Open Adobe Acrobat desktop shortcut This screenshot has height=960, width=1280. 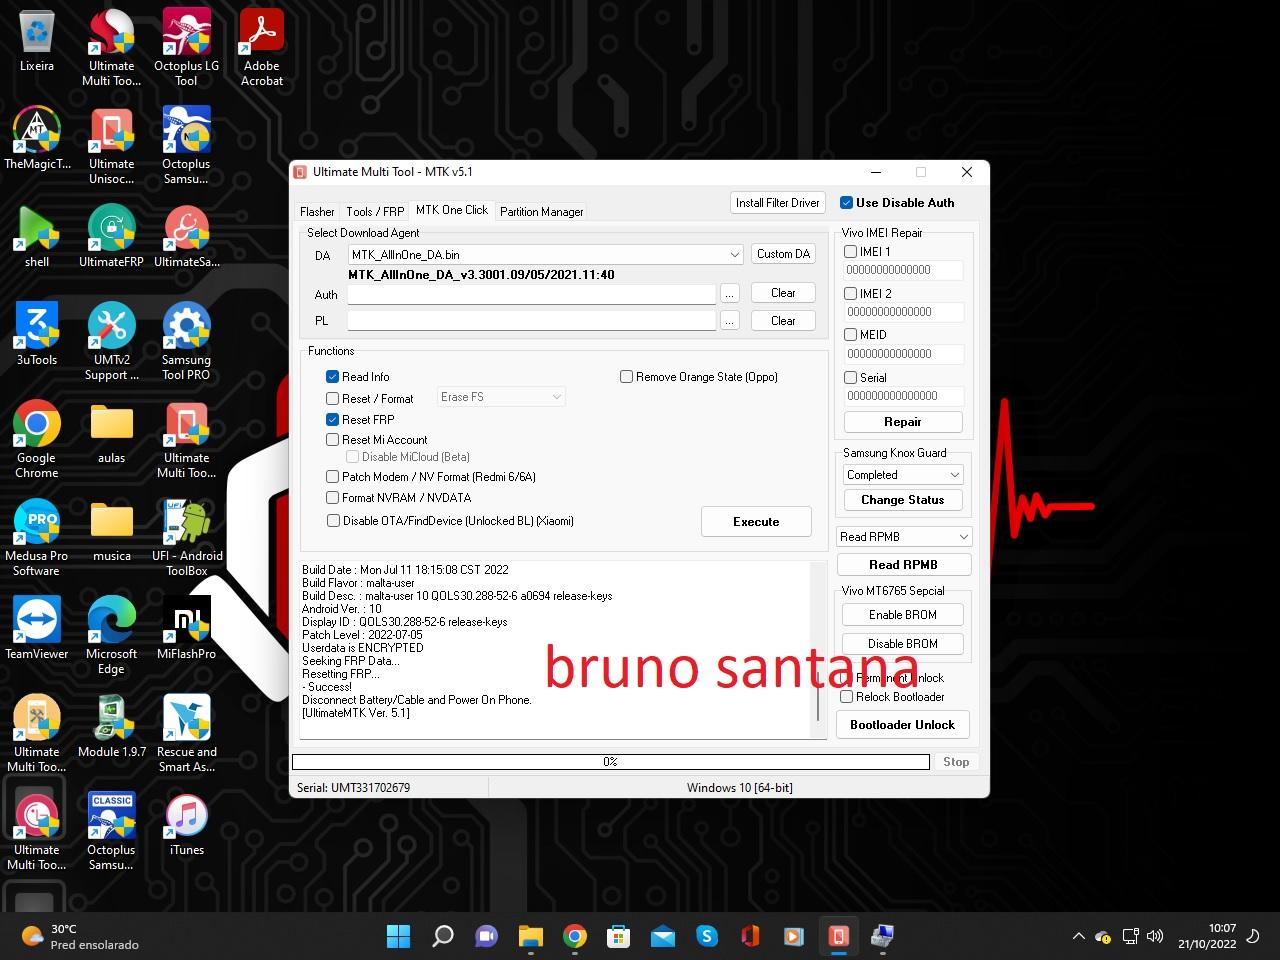click(x=262, y=48)
